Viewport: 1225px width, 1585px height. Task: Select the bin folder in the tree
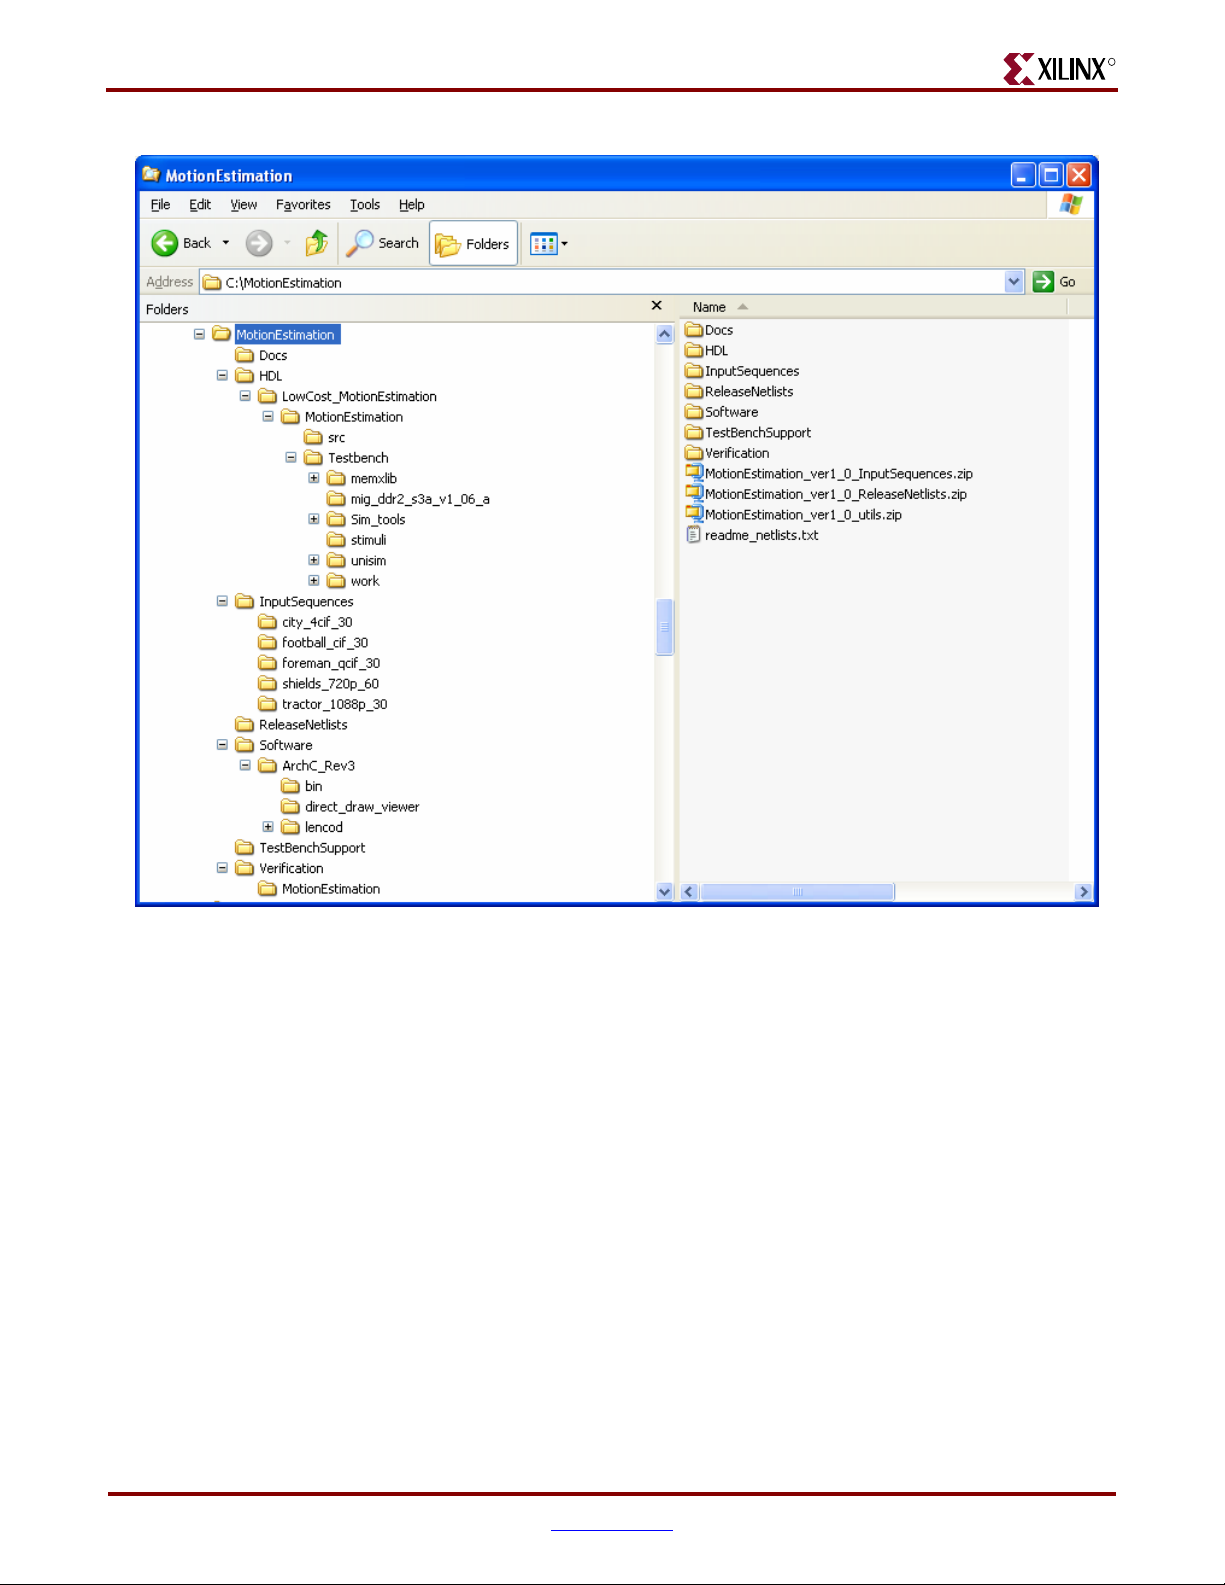[302, 786]
